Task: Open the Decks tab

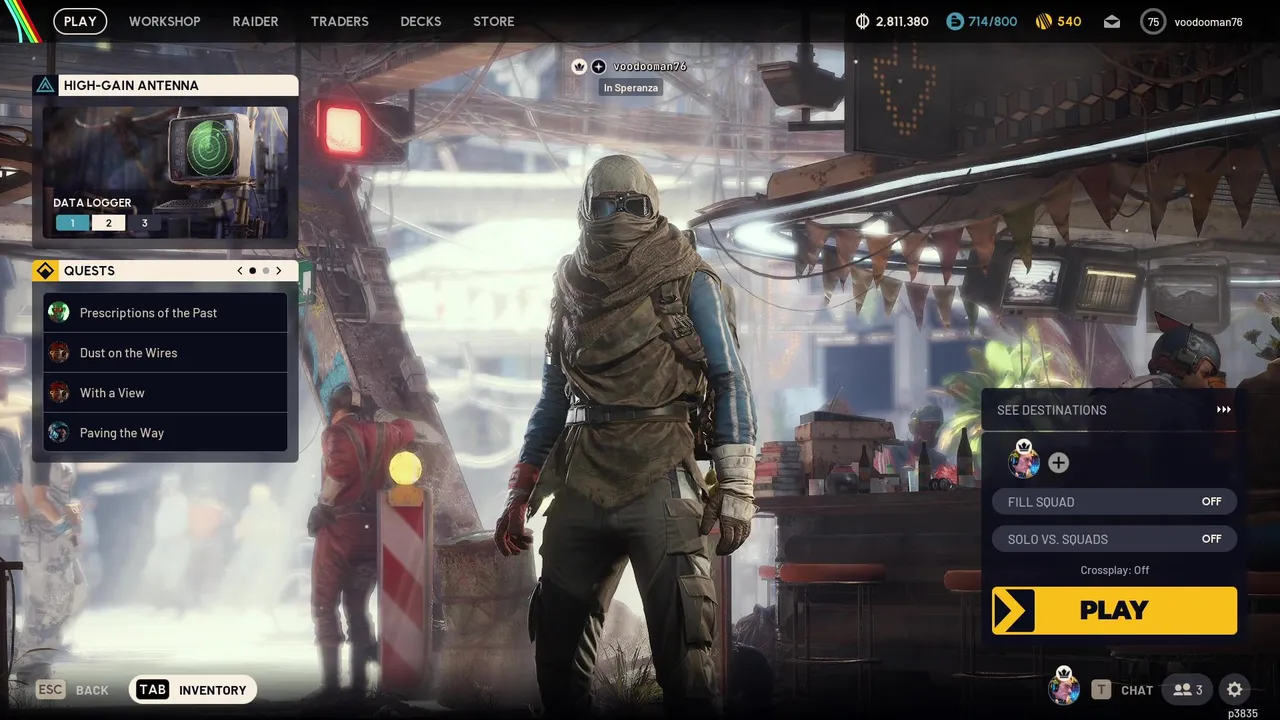Action: tap(421, 21)
